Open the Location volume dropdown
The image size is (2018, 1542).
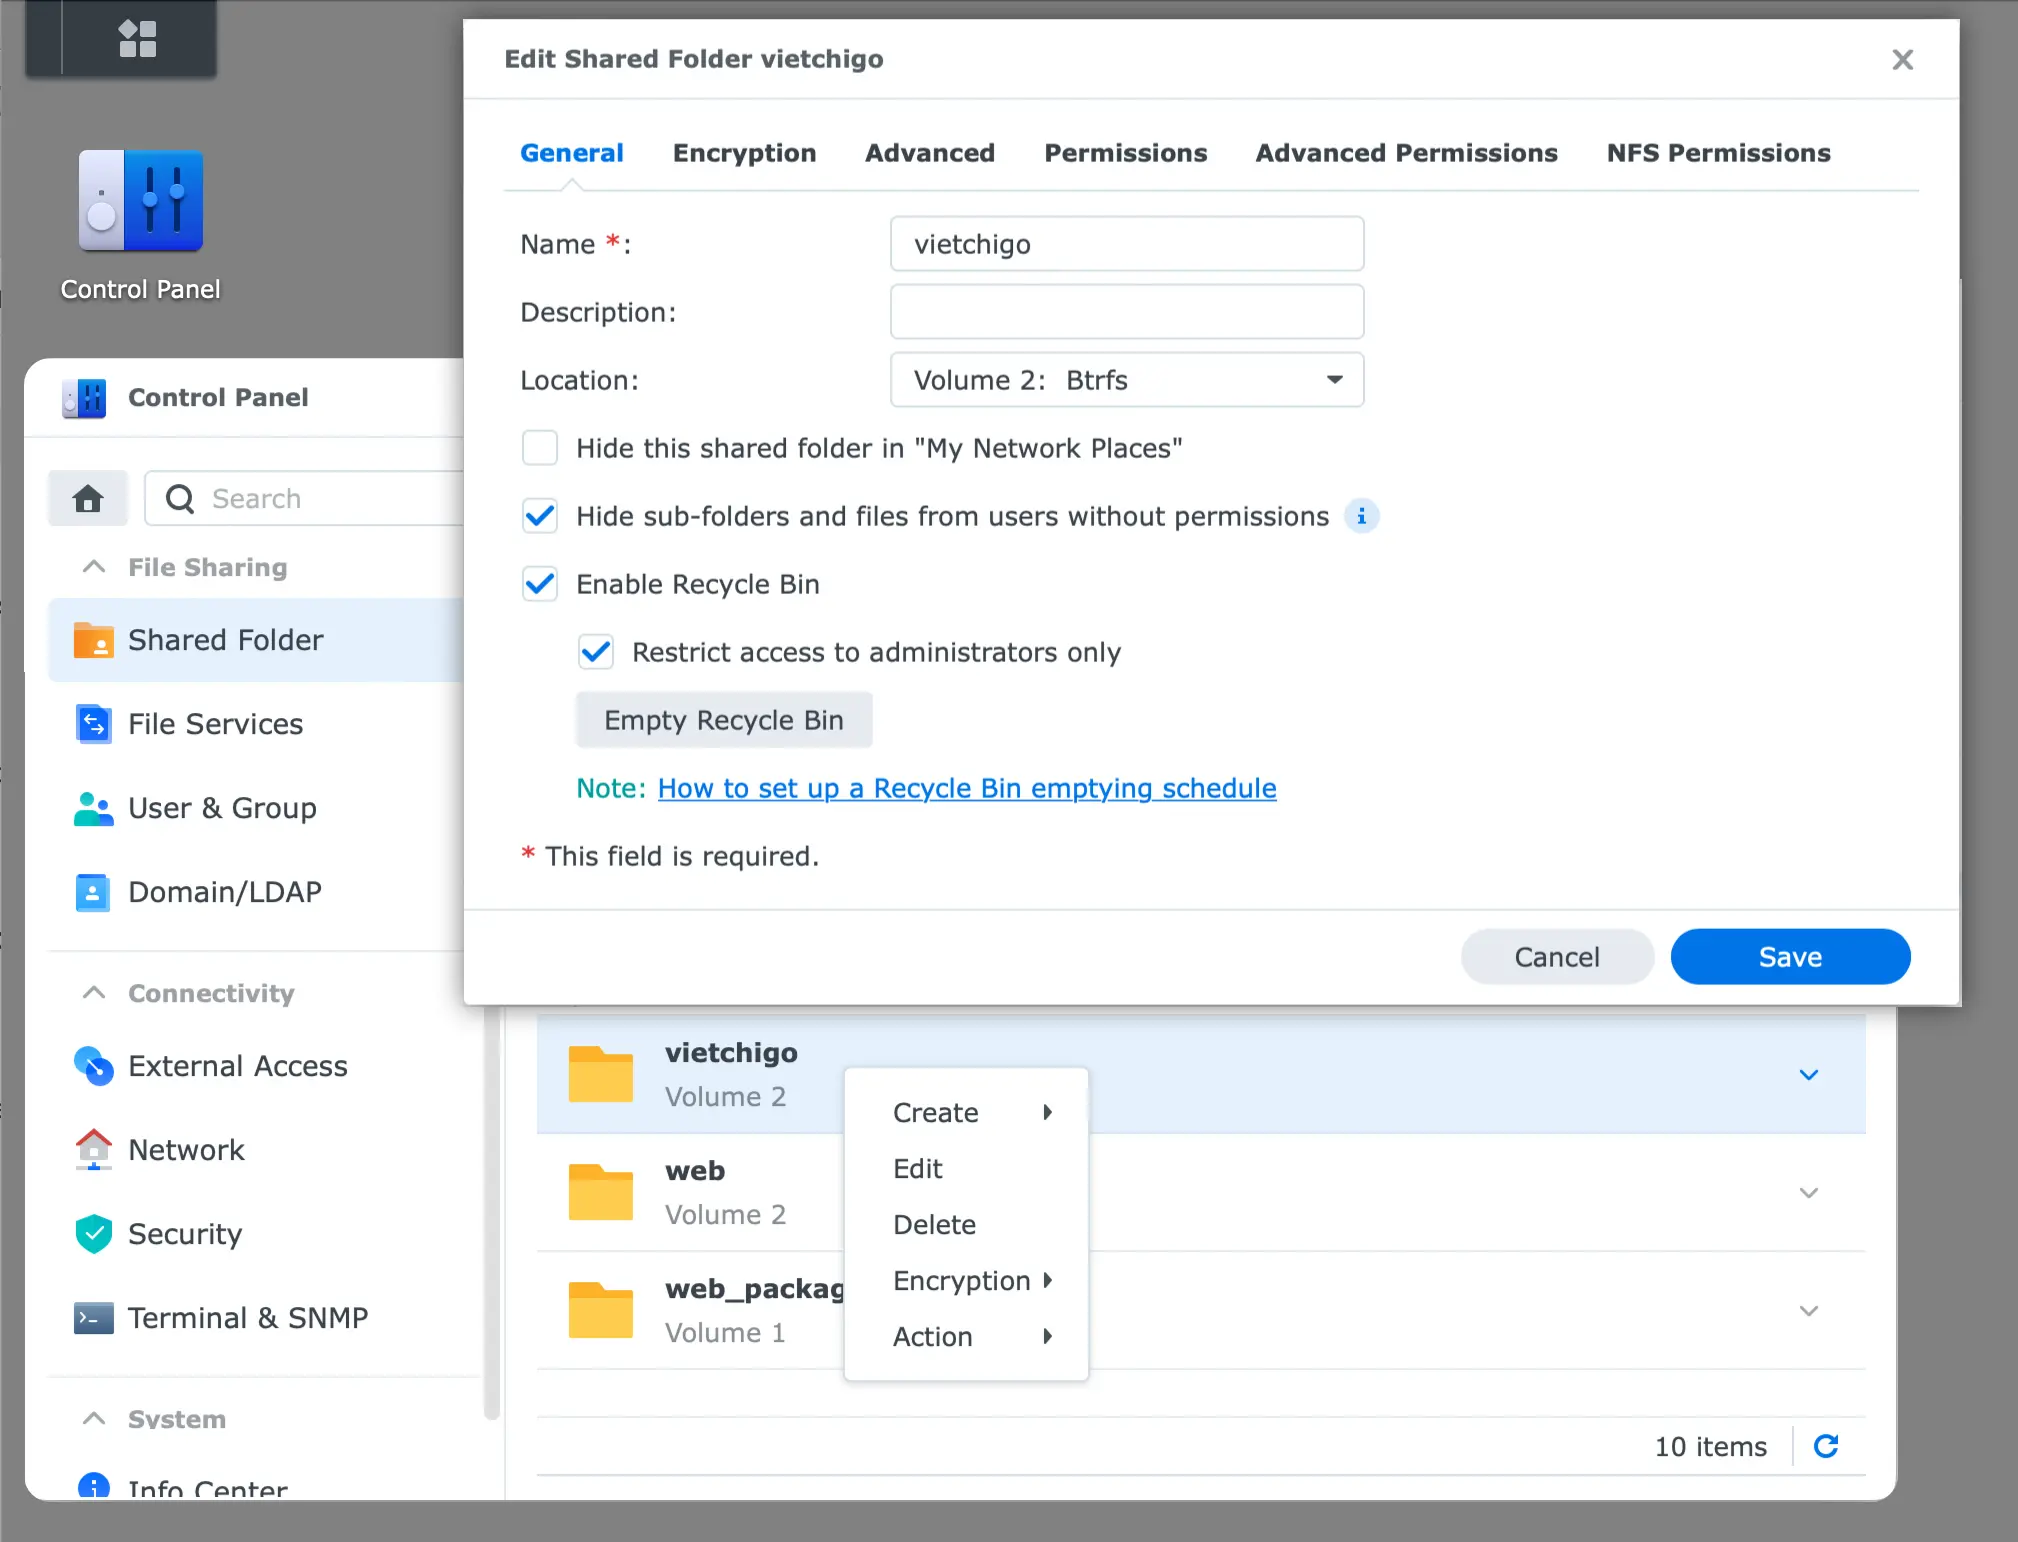[1127, 380]
